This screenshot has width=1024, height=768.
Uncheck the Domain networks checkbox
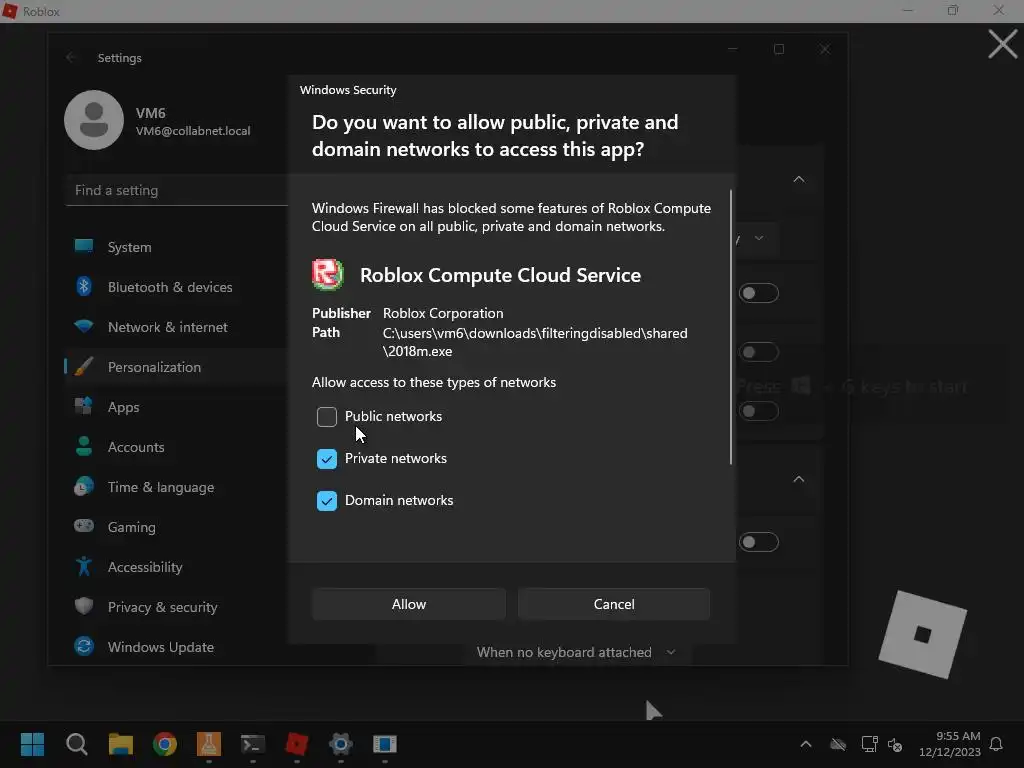point(327,501)
